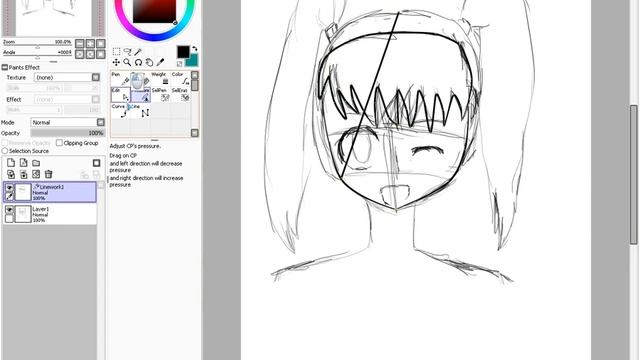The image size is (640, 360).
Task: Select the rectangular Selection tool
Action: (x=116, y=51)
